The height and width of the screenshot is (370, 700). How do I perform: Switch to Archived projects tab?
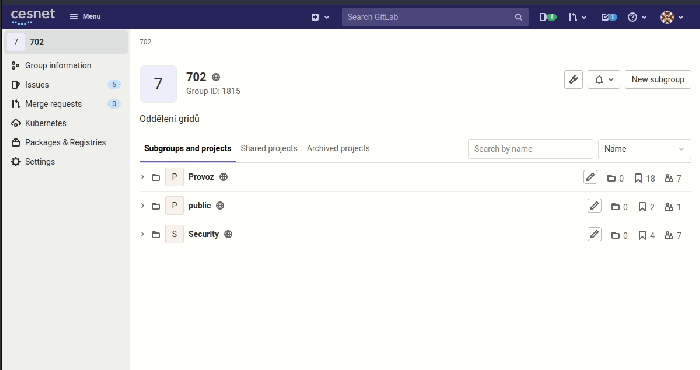[338, 149]
